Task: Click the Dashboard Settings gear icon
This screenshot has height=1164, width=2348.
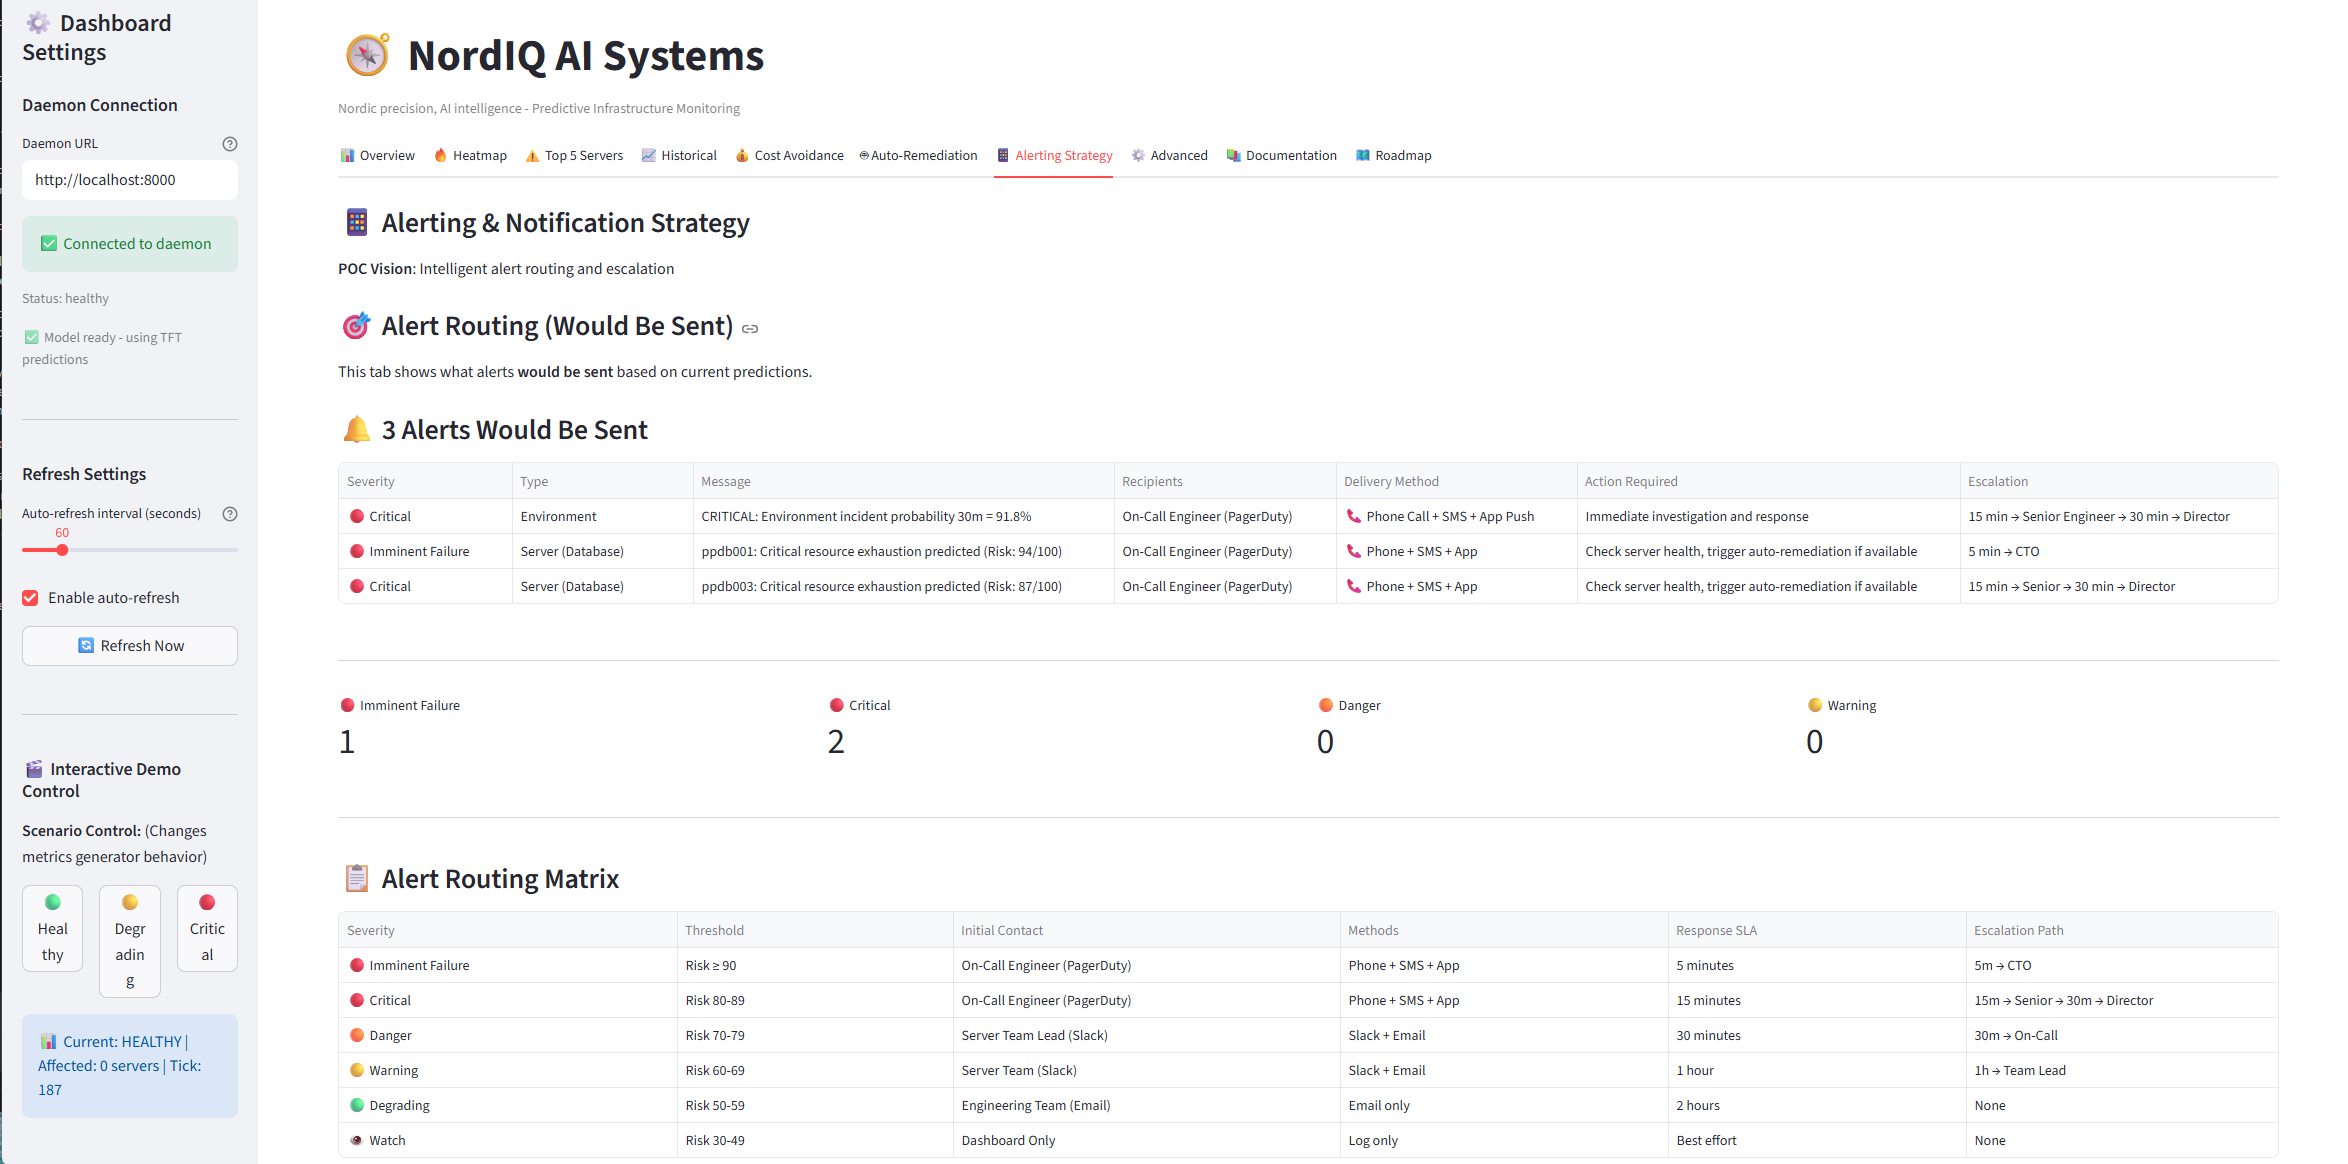Action: point(38,23)
